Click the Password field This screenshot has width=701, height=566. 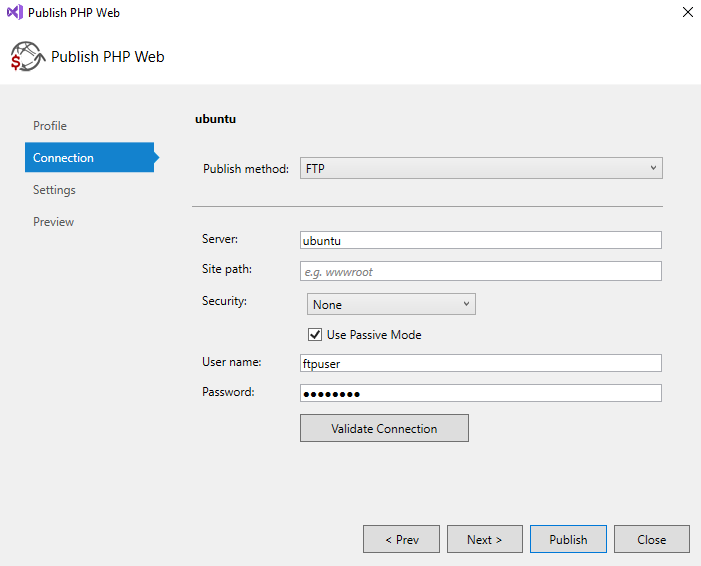tap(481, 393)
